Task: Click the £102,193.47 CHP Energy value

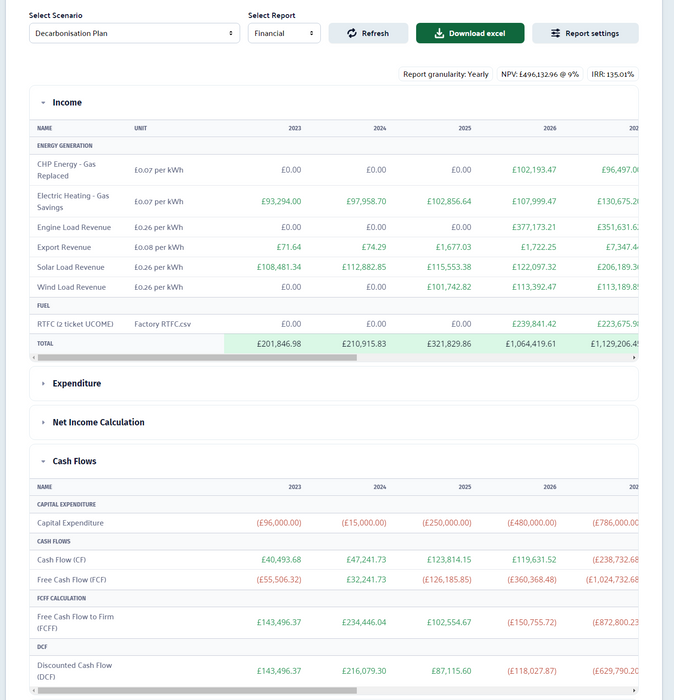Action: click(534, 170)
